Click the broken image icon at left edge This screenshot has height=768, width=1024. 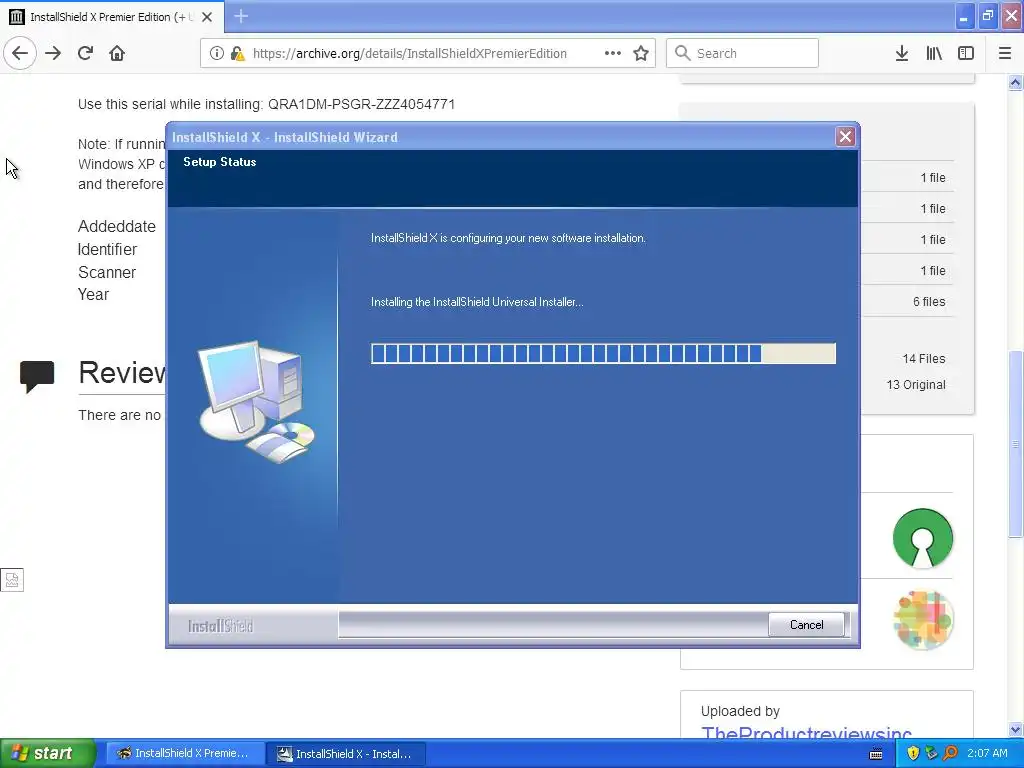12,579
